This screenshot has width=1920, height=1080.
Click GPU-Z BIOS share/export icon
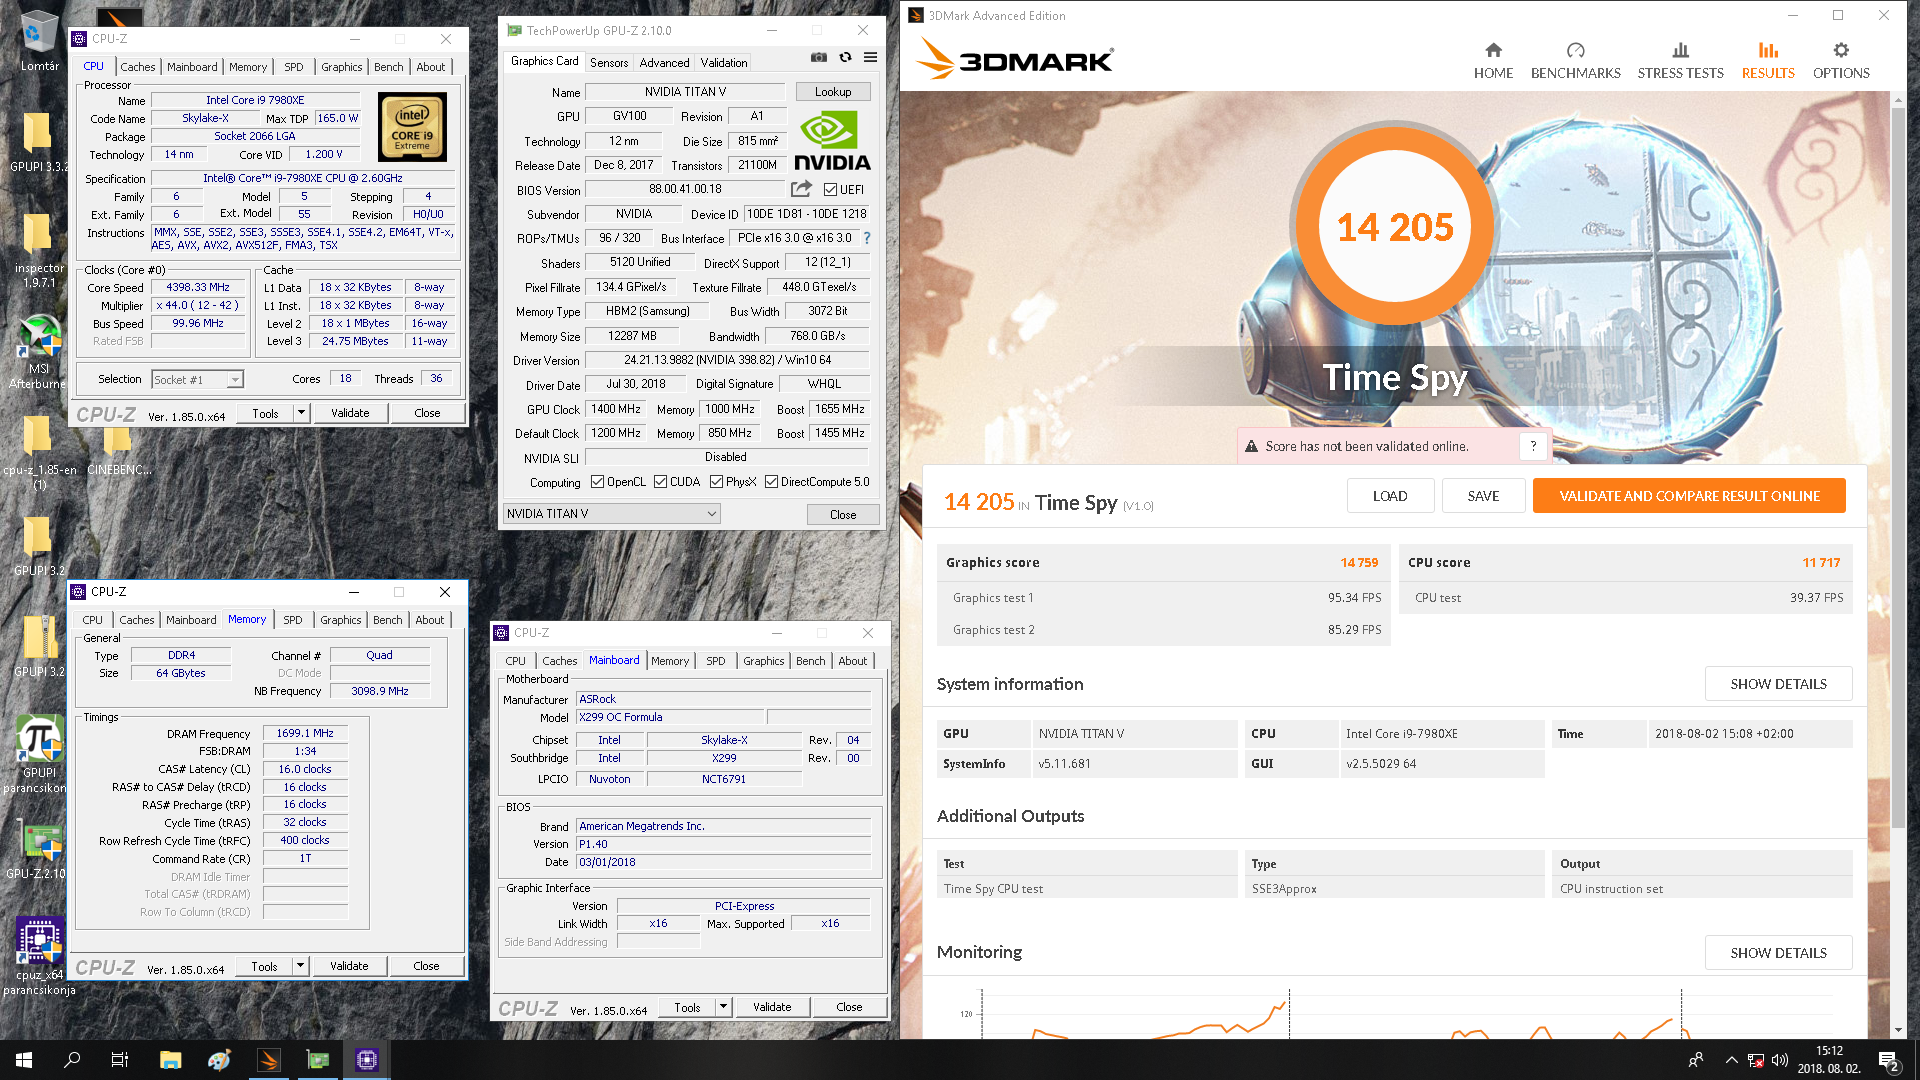(x=802, y=189)
